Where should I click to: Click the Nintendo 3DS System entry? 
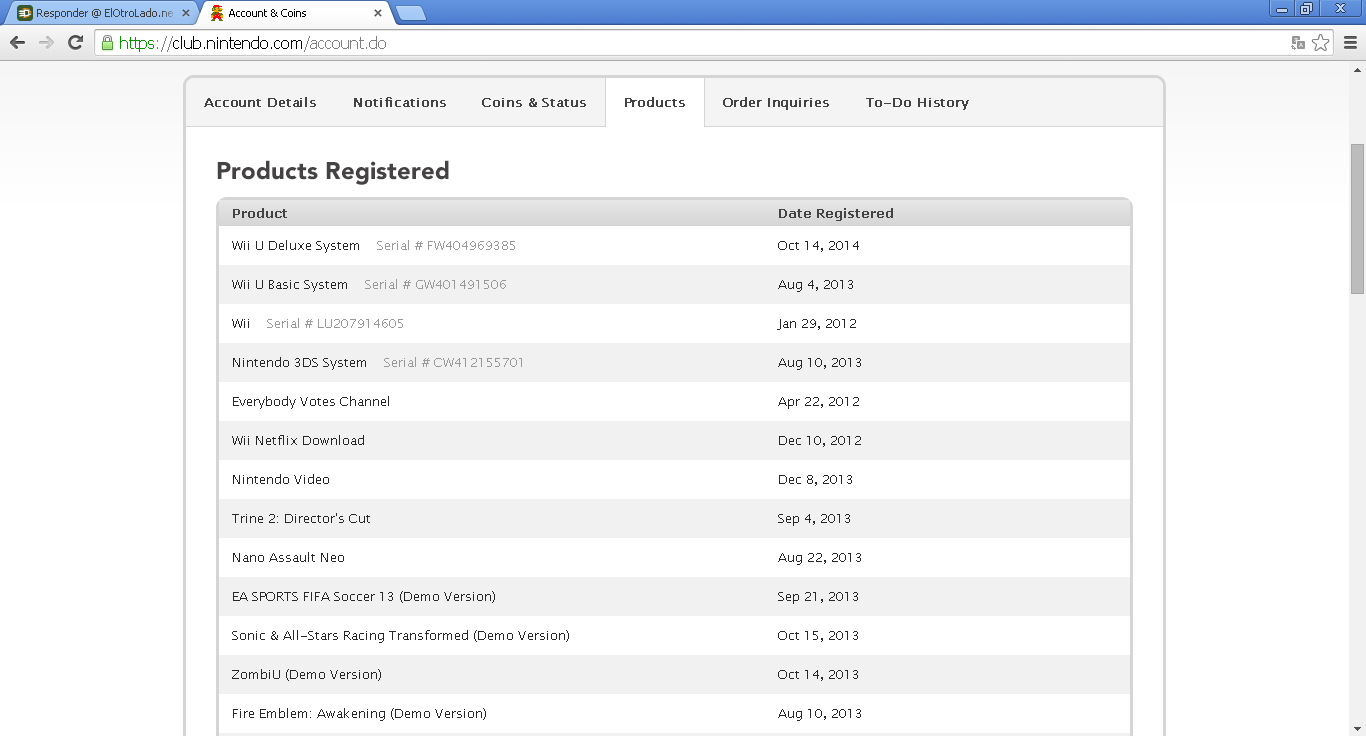(x=299, y=362)
